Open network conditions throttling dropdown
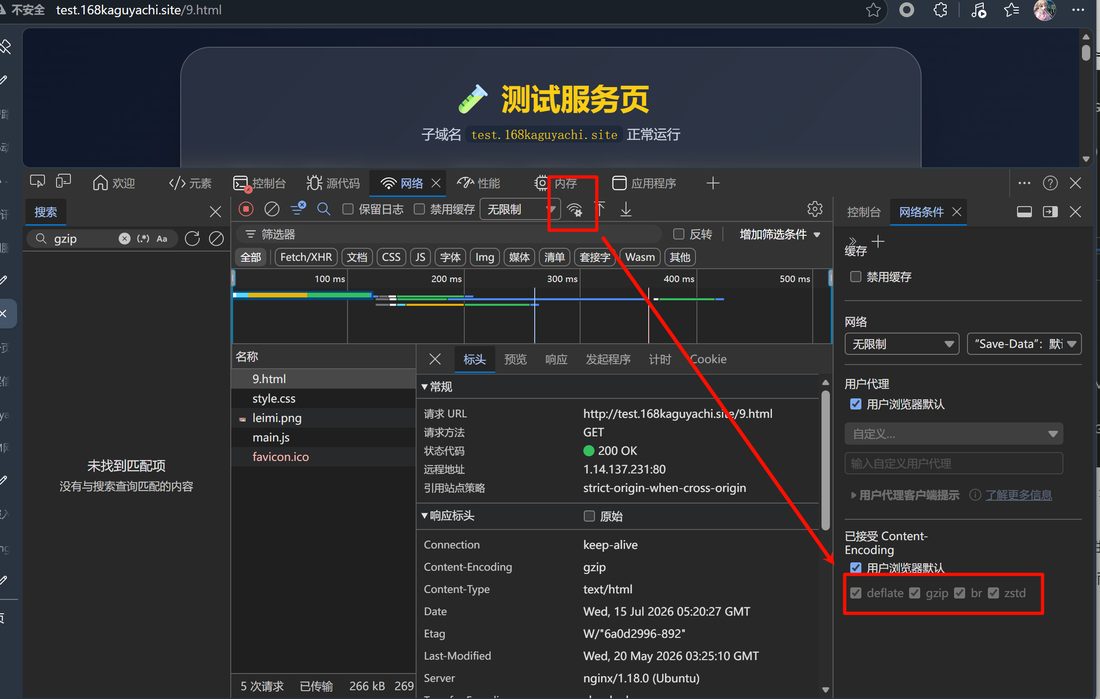1100x699 pixels. click(x=901, y=344)
